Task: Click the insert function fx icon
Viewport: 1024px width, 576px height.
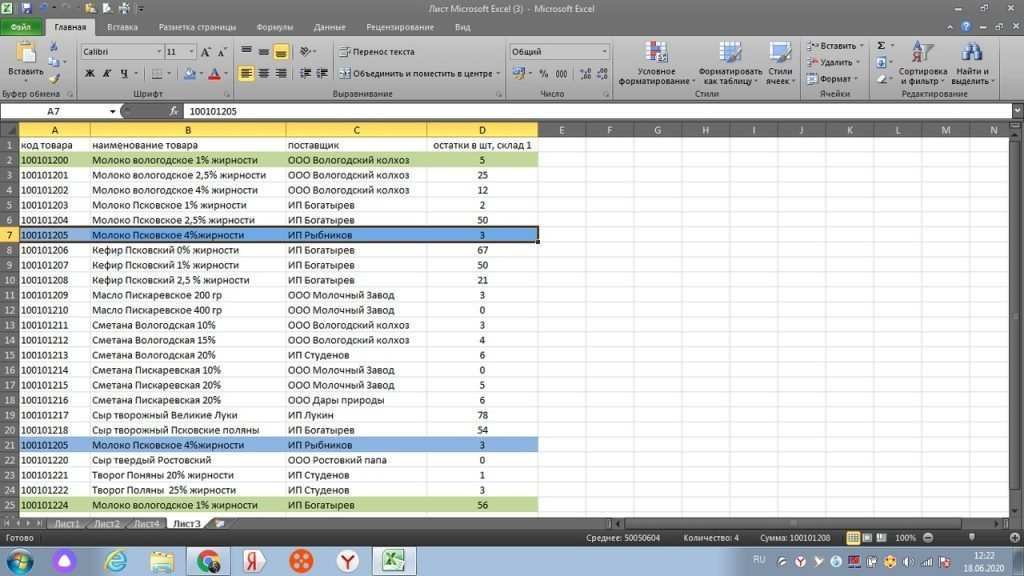Action: tap(173, 112)
